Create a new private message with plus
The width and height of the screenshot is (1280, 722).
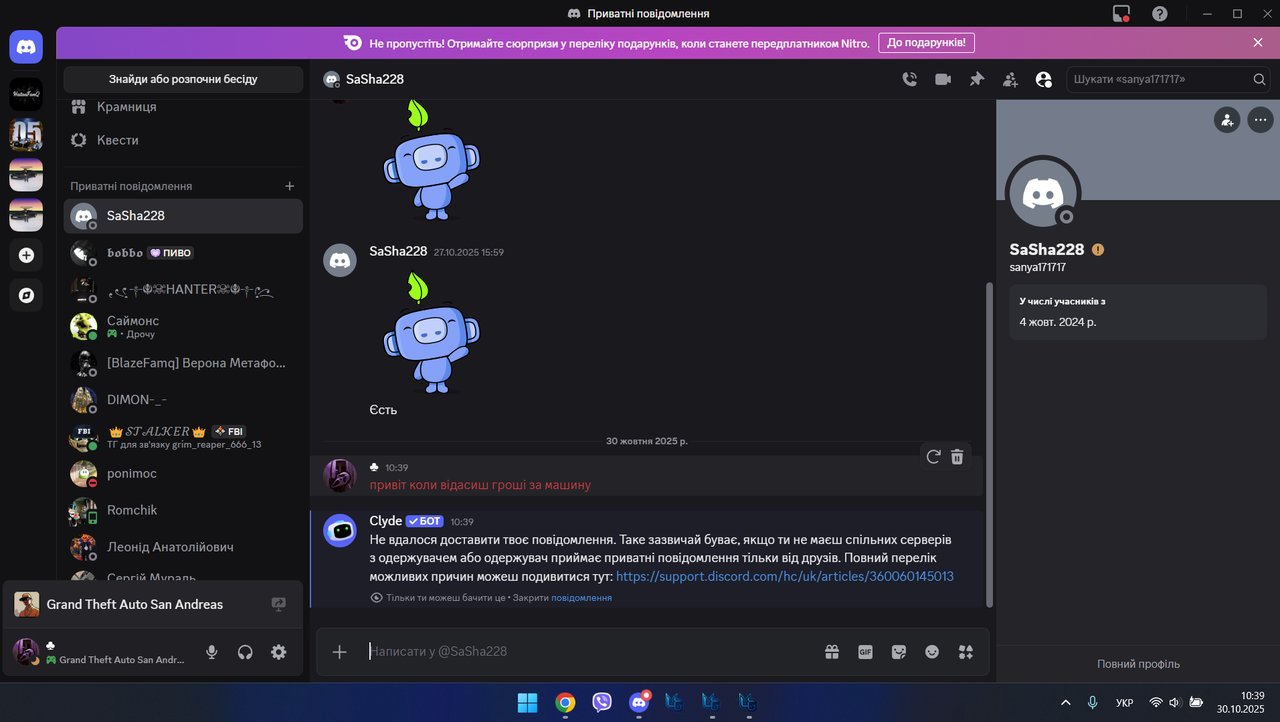tap(290, 186)
